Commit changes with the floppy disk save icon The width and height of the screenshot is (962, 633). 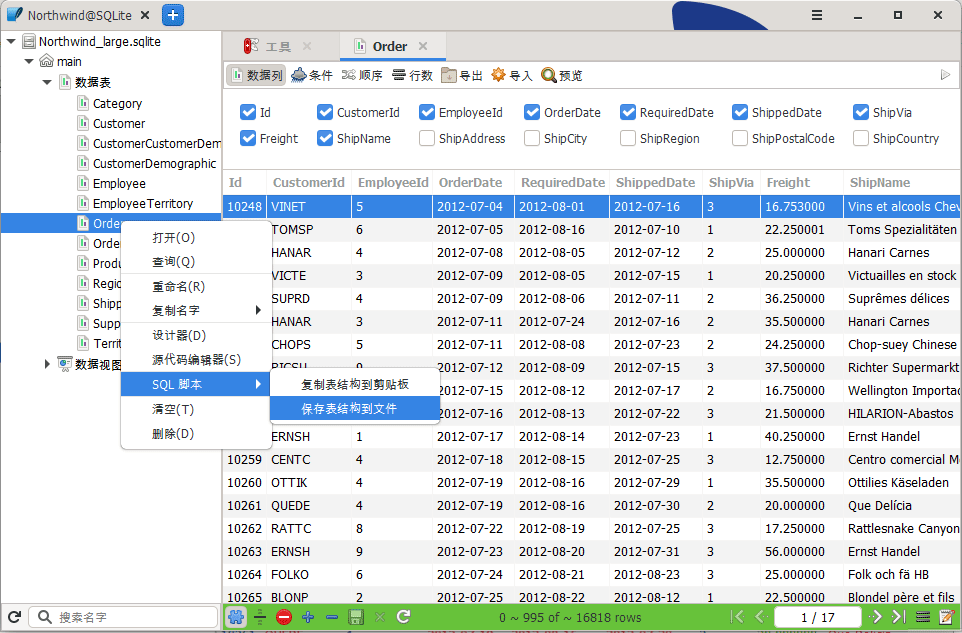(355, 617)
